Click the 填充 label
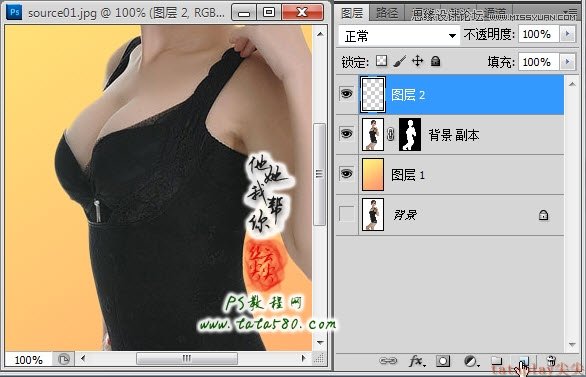This screenshot has height=377, width=586. [x=500, y=62]
